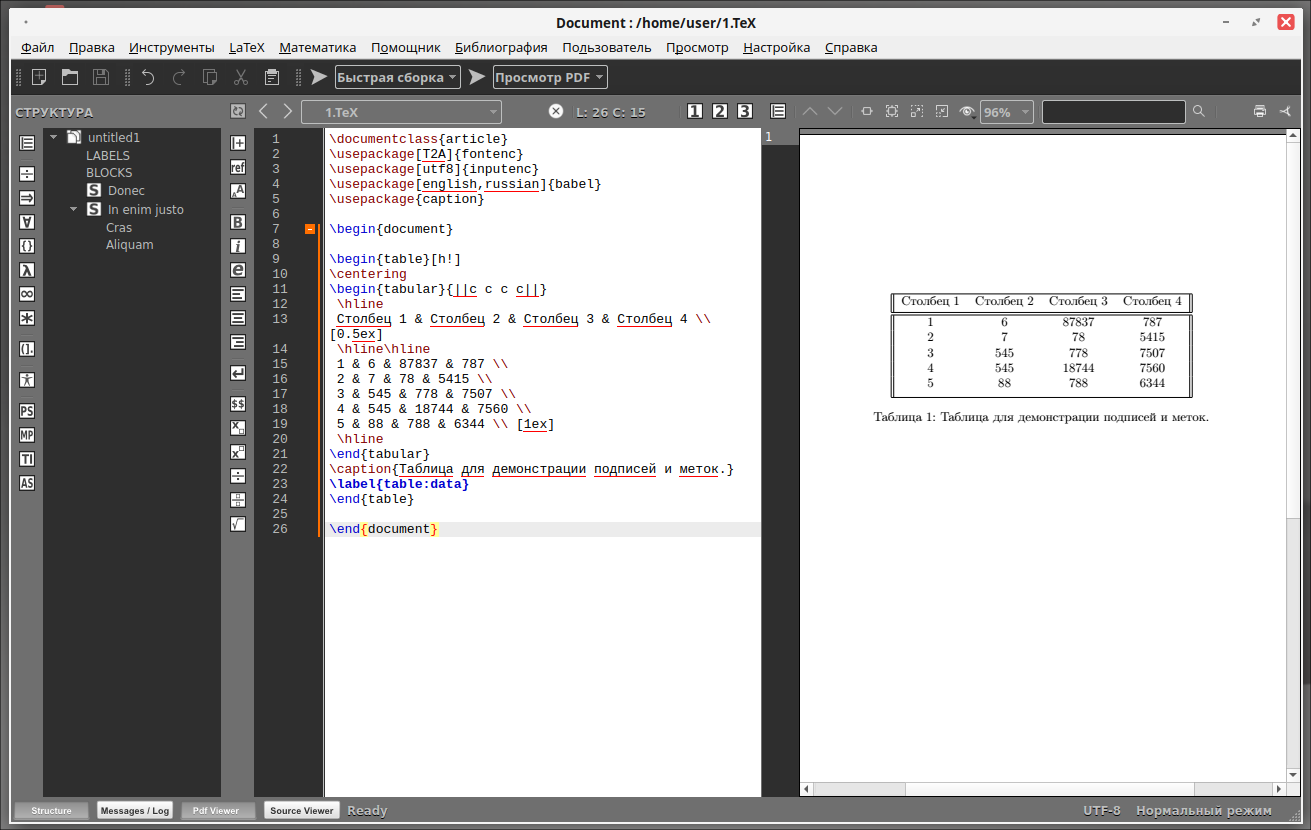Open the lambda Greek letters panel
The image size is (1311, 830).
click(28, 270)
